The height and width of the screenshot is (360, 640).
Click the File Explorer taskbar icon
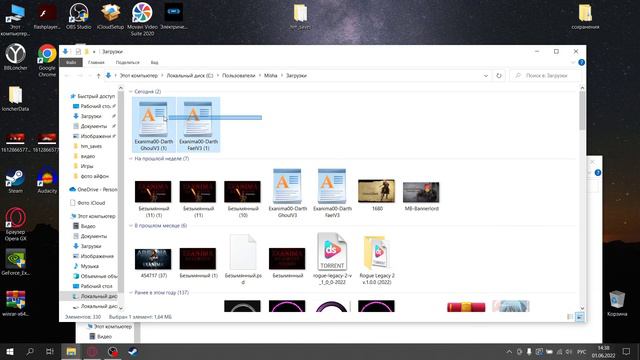(71, 351)
